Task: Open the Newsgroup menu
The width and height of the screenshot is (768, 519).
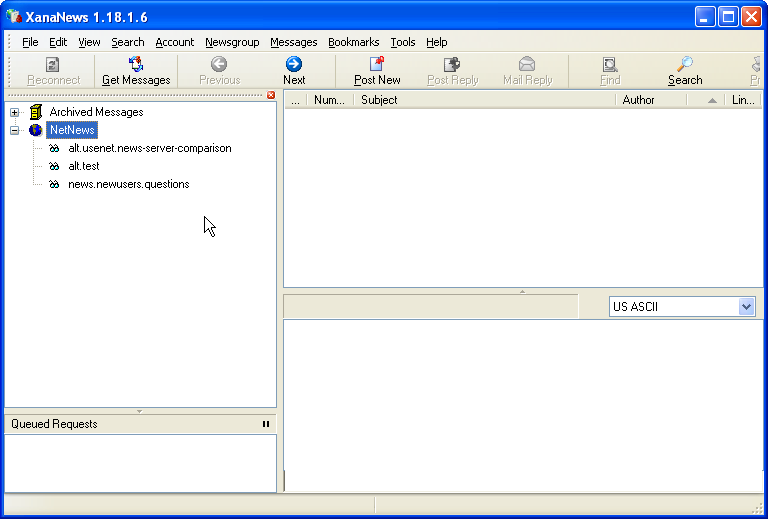Action: [x=232, y=42]
